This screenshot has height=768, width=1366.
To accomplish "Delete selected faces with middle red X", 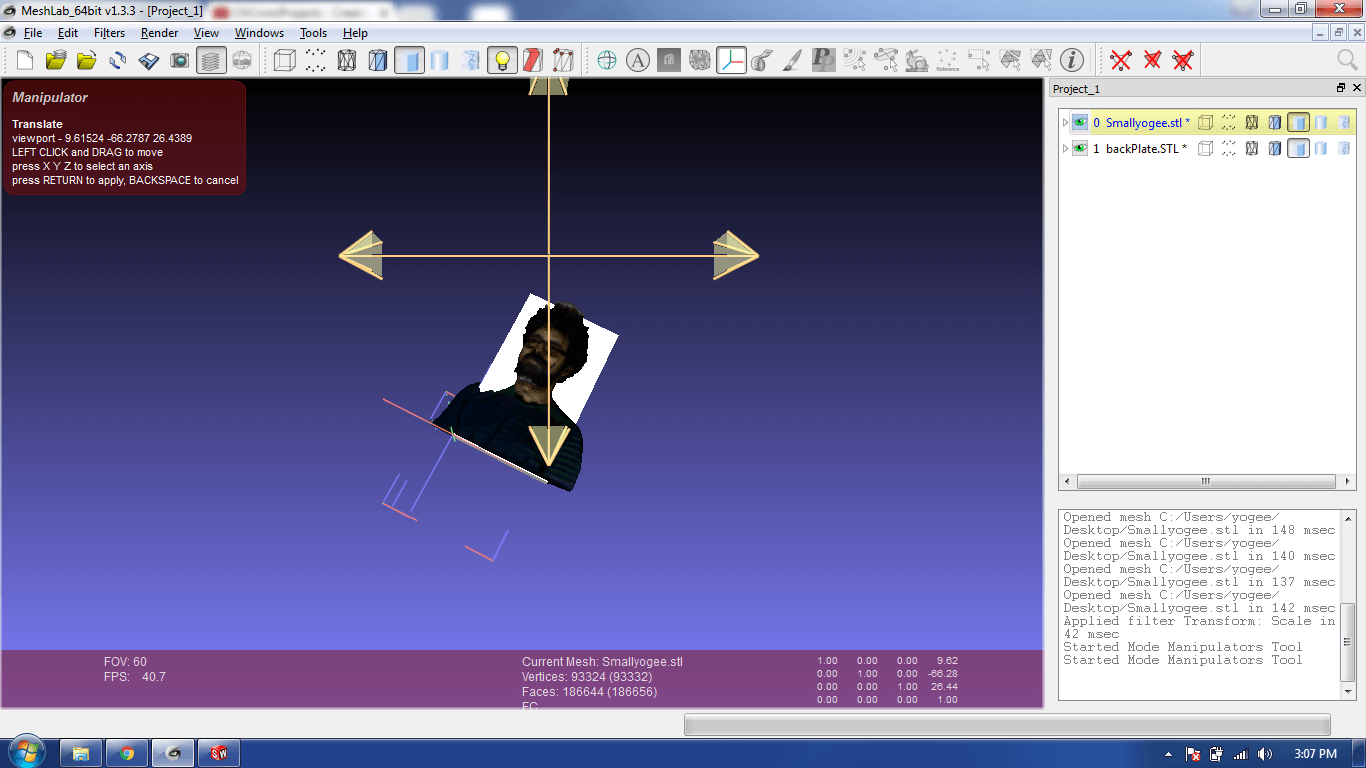I will [x=1152, y=61].
